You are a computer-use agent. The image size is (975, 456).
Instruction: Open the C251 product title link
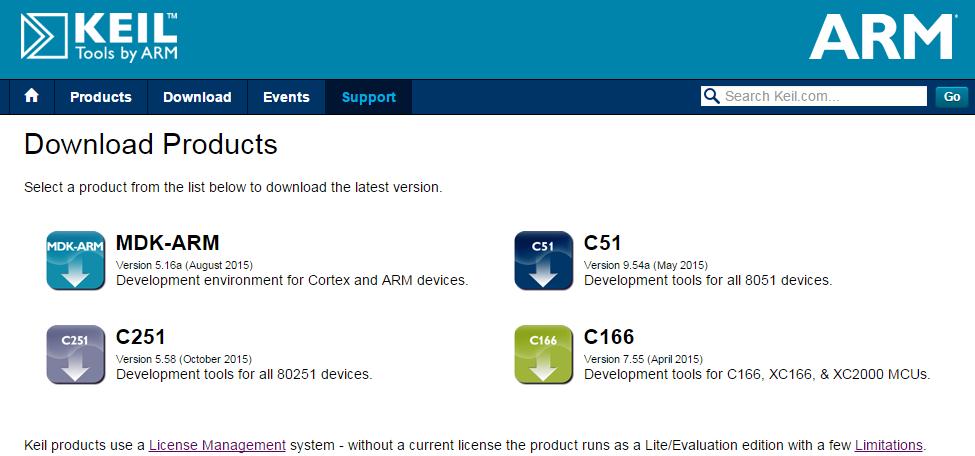pos(141,337)
